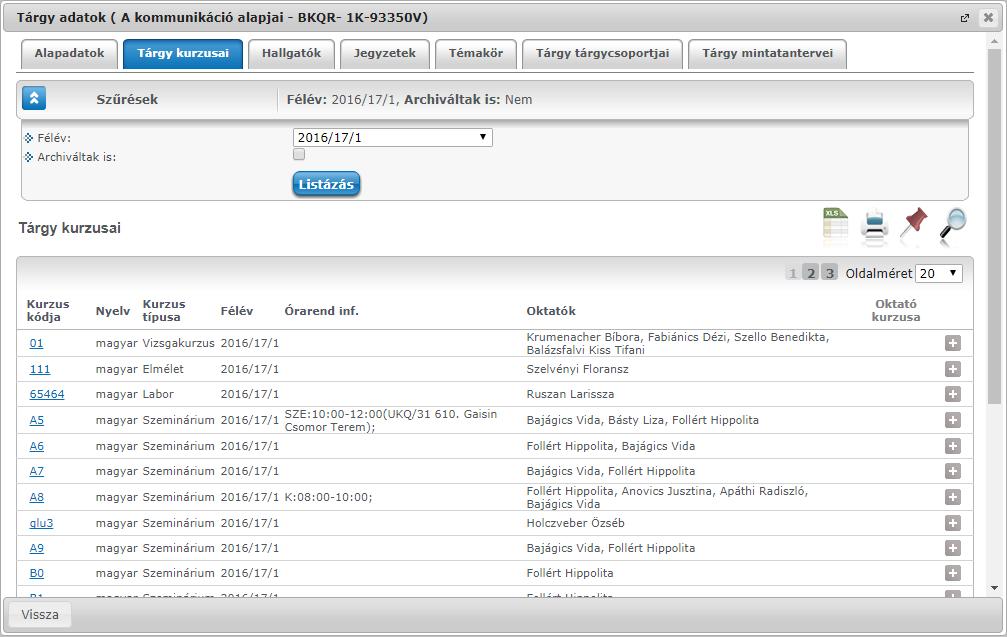Open pop-out window icon in title bar
Viewport: 1007px width, 637px height.
click(965, 18)
